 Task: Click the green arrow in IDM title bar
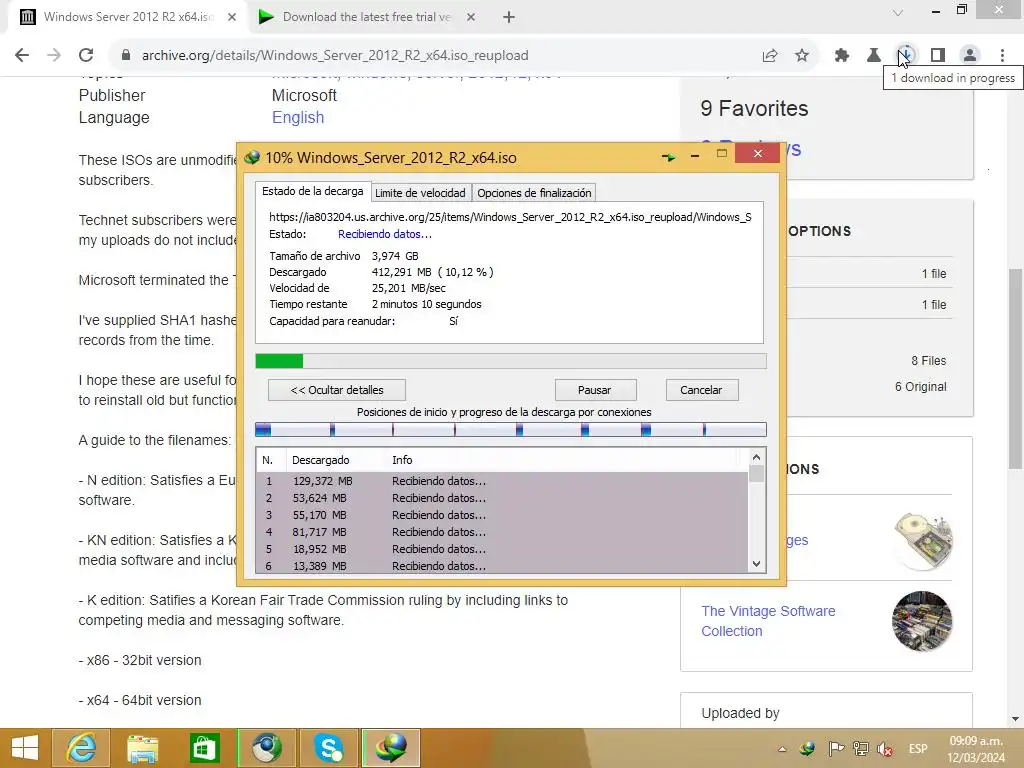pos(668,157)
